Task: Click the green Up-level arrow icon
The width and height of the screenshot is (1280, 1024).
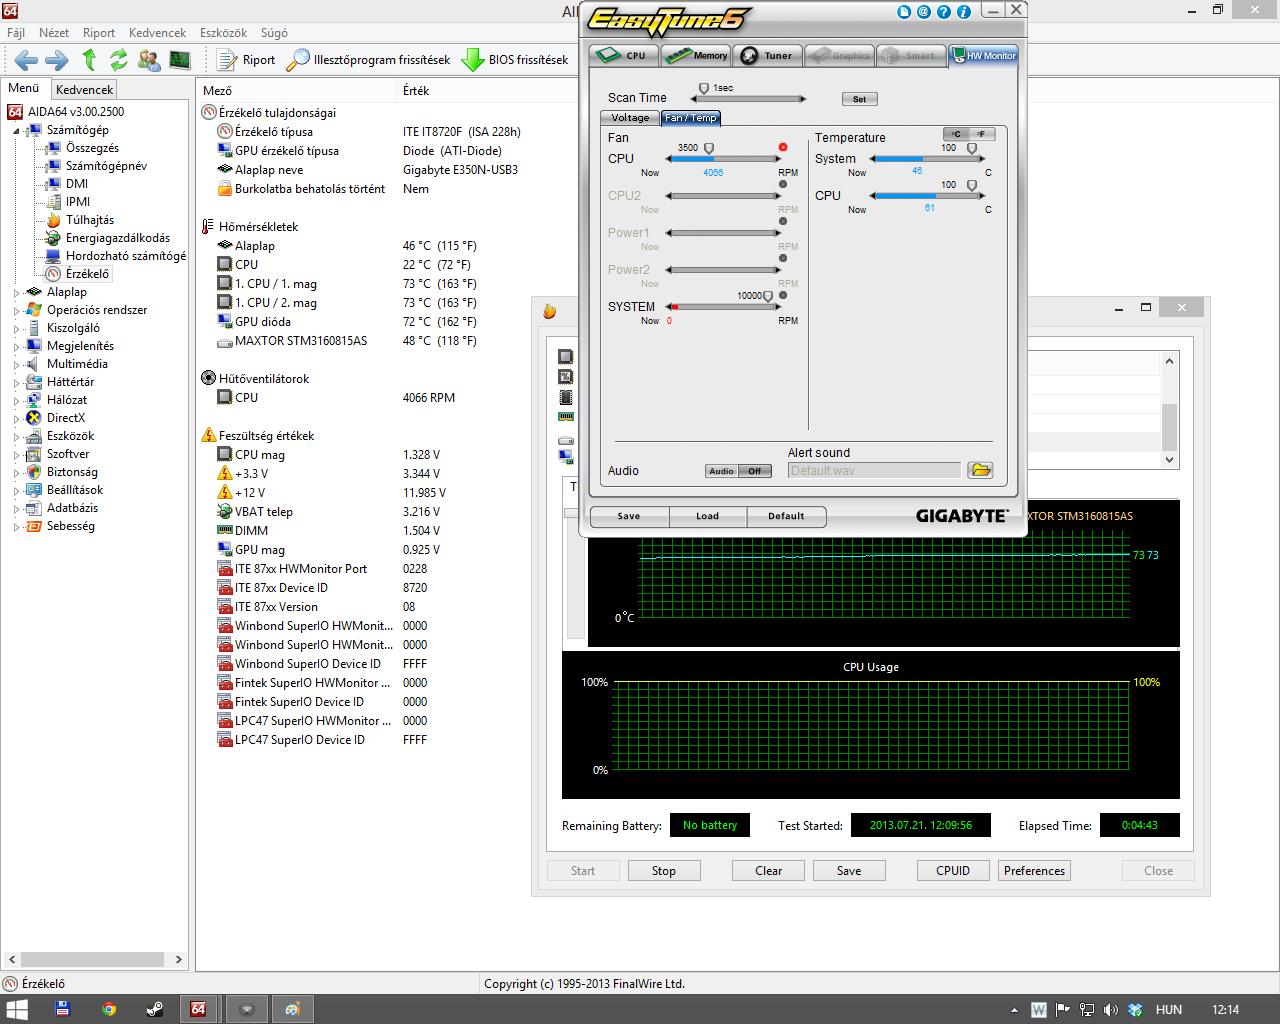Action: click(x=89, y=60)
